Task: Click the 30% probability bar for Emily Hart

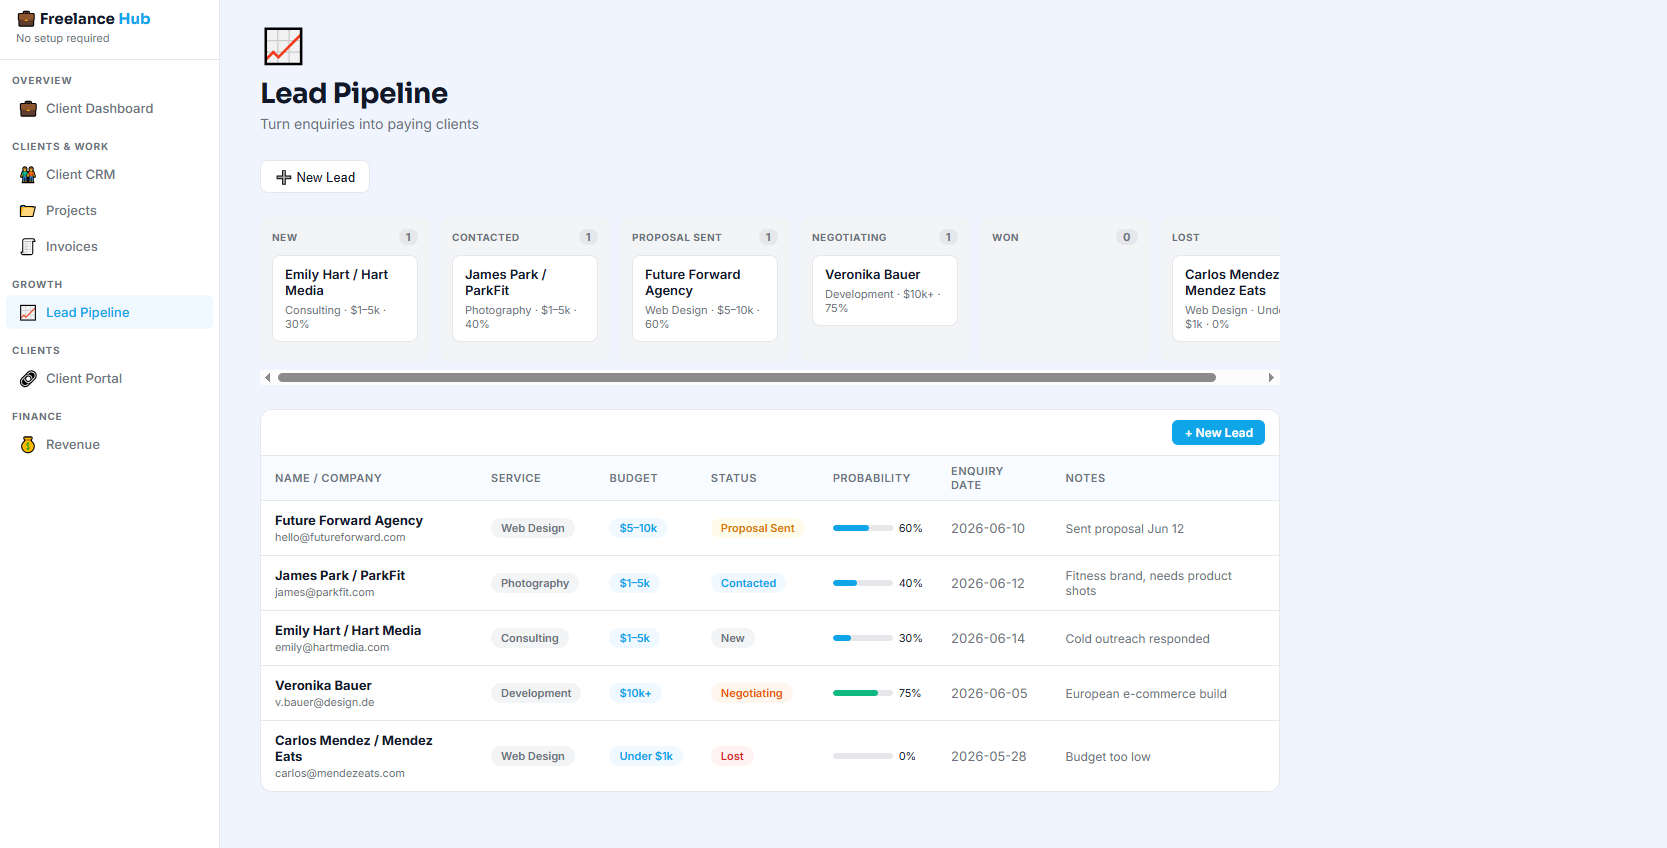Action: (863, 638)
